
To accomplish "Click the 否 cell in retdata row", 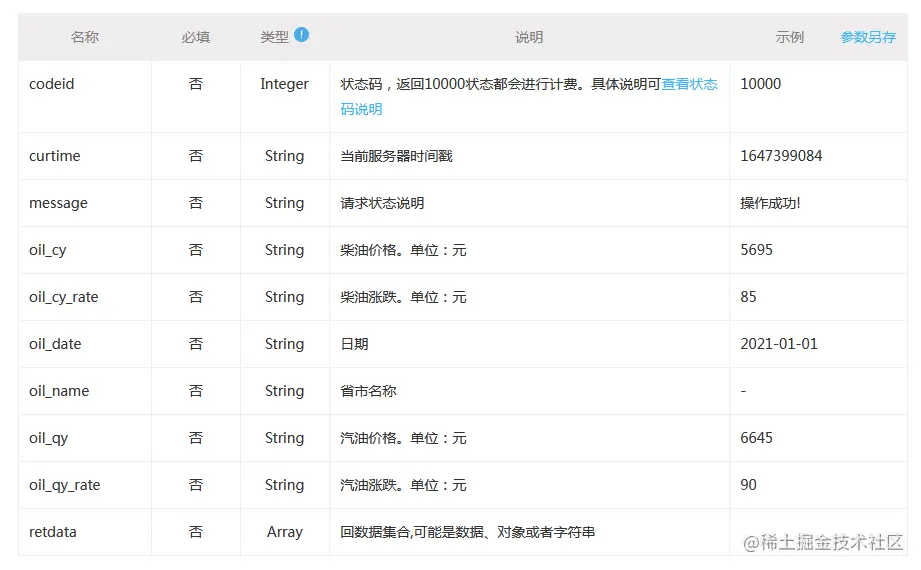I will click(196, 532).
